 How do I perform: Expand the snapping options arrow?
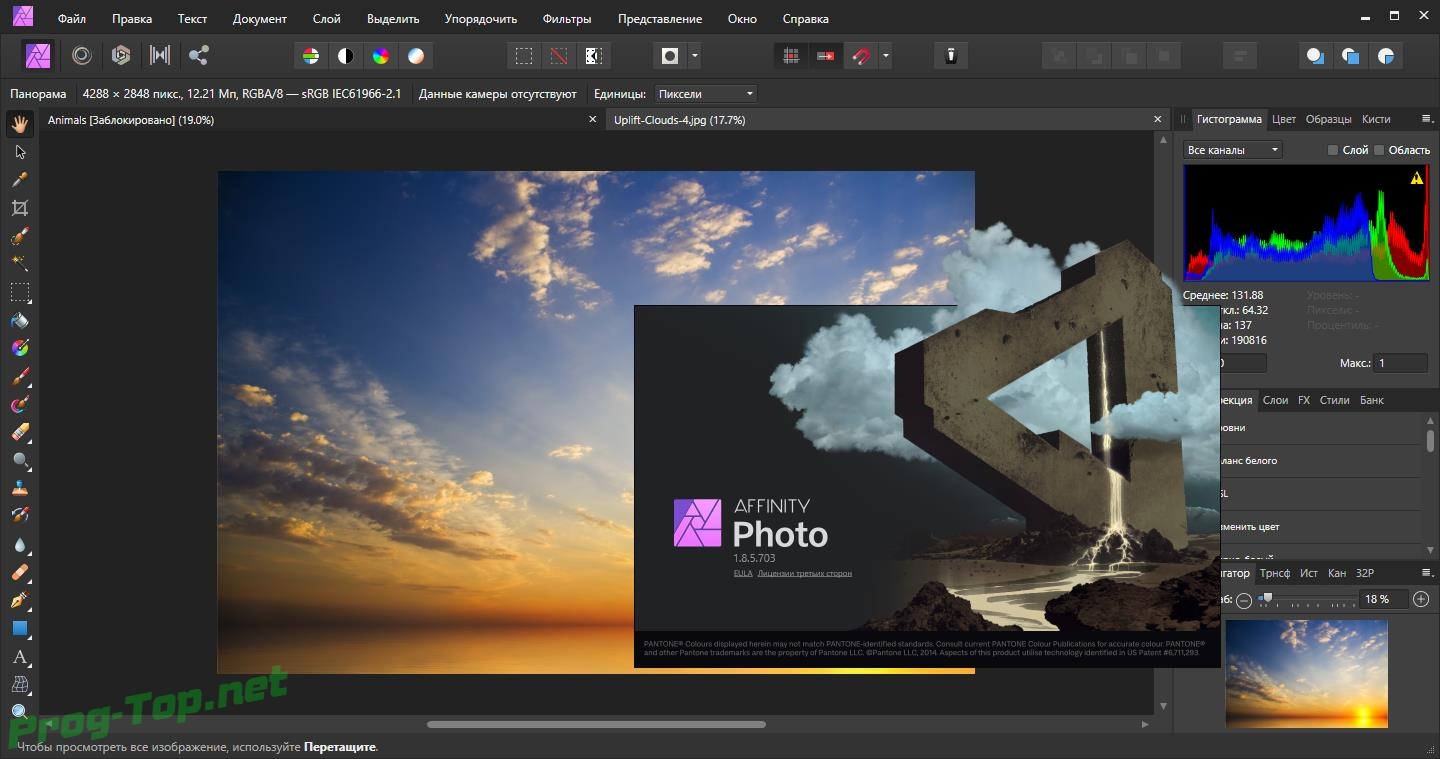(x=885, y=56)
